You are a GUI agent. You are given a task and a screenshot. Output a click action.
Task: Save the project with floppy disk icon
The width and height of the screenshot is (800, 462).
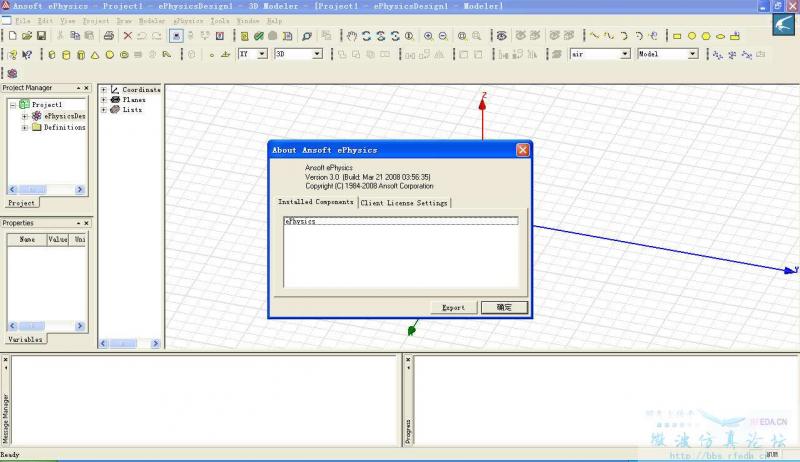[x=41, y=36]
